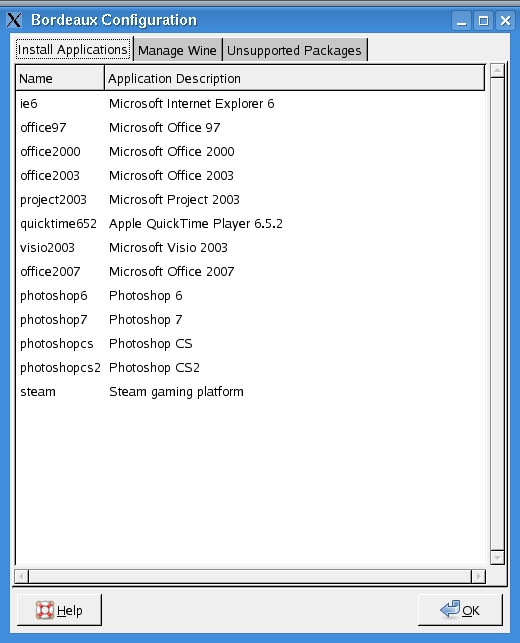Screen dimensions: 520x643
Task: Select the photoshop7 entry
Action: click(x=54, y=319)
